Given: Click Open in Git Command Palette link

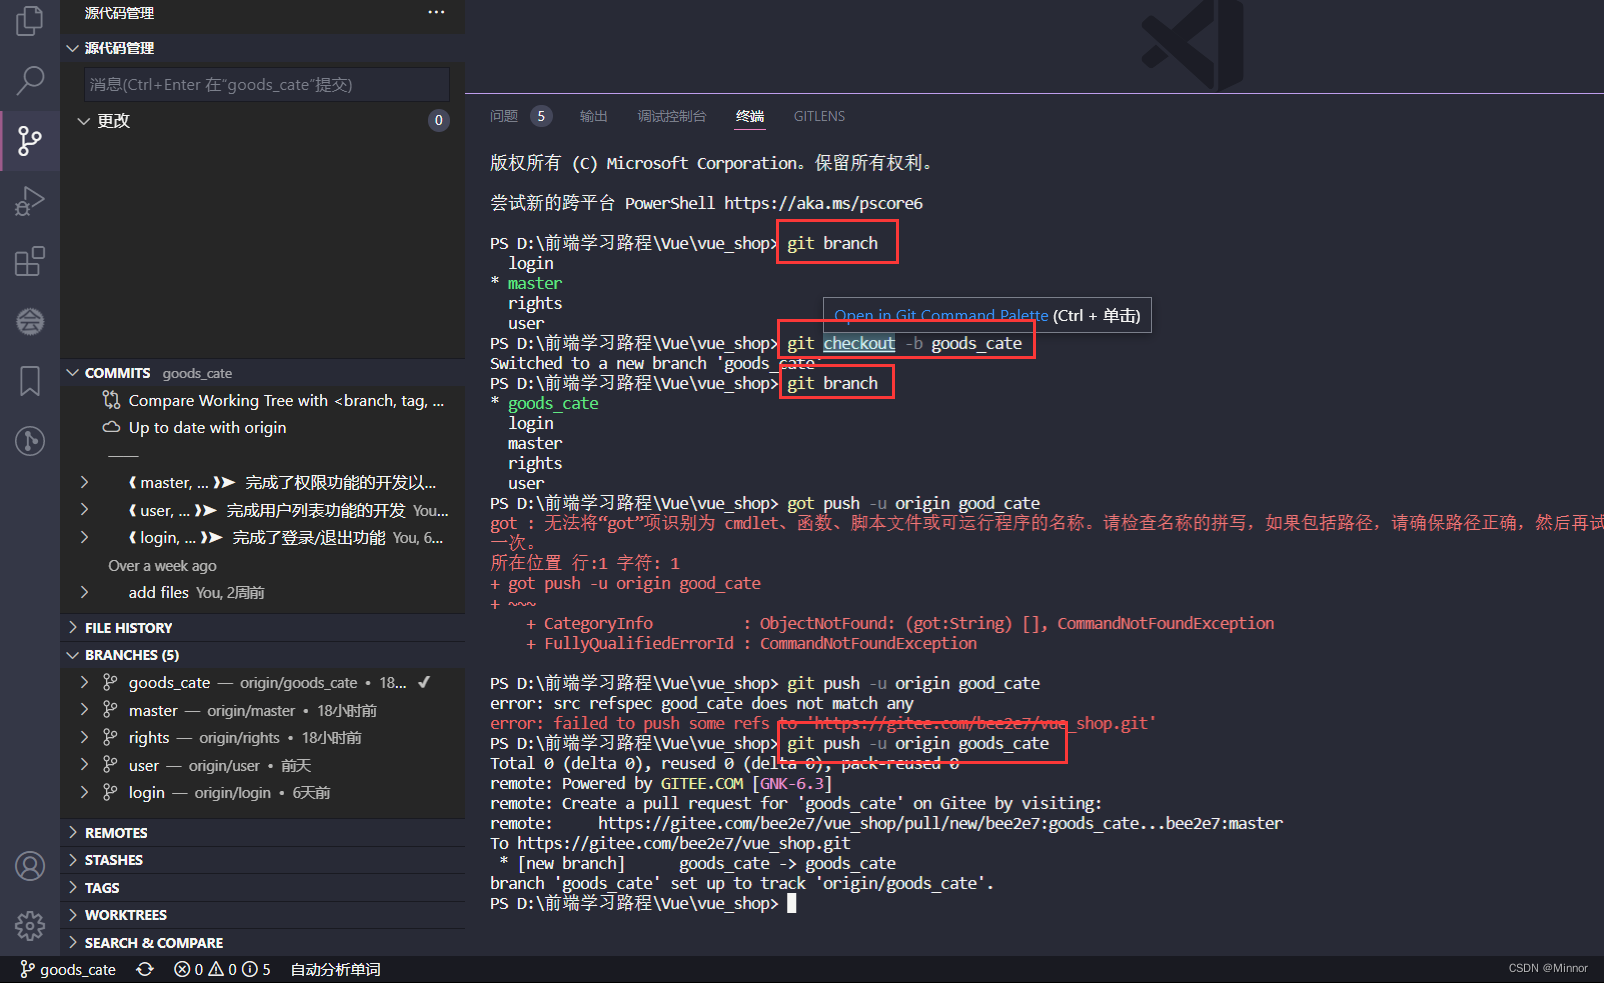Looking at the screenshot, I should click(941, 315).
